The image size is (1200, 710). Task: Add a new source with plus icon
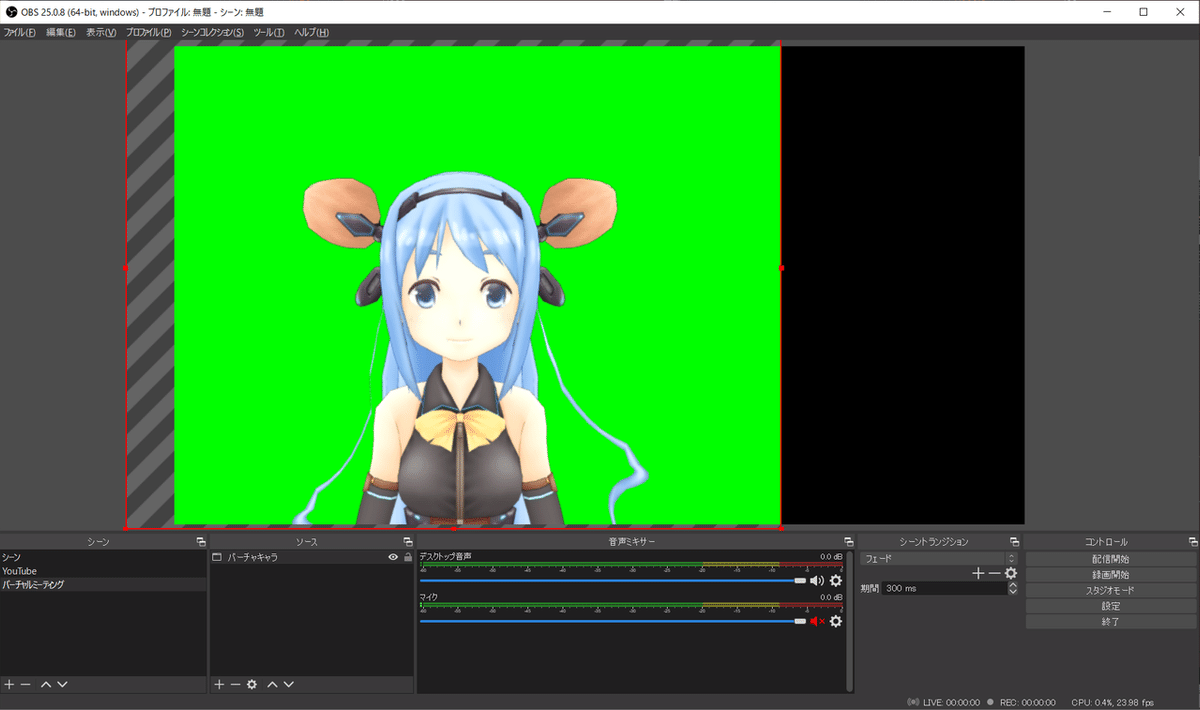point(219,684)
